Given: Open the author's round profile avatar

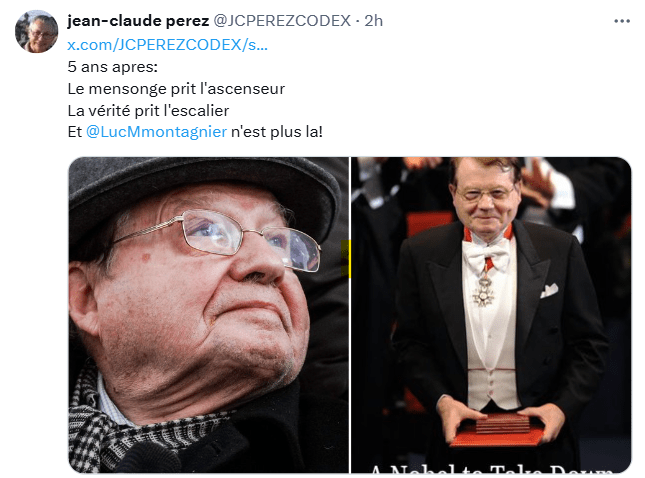Looking at the screenshot, I should (36, 32).
